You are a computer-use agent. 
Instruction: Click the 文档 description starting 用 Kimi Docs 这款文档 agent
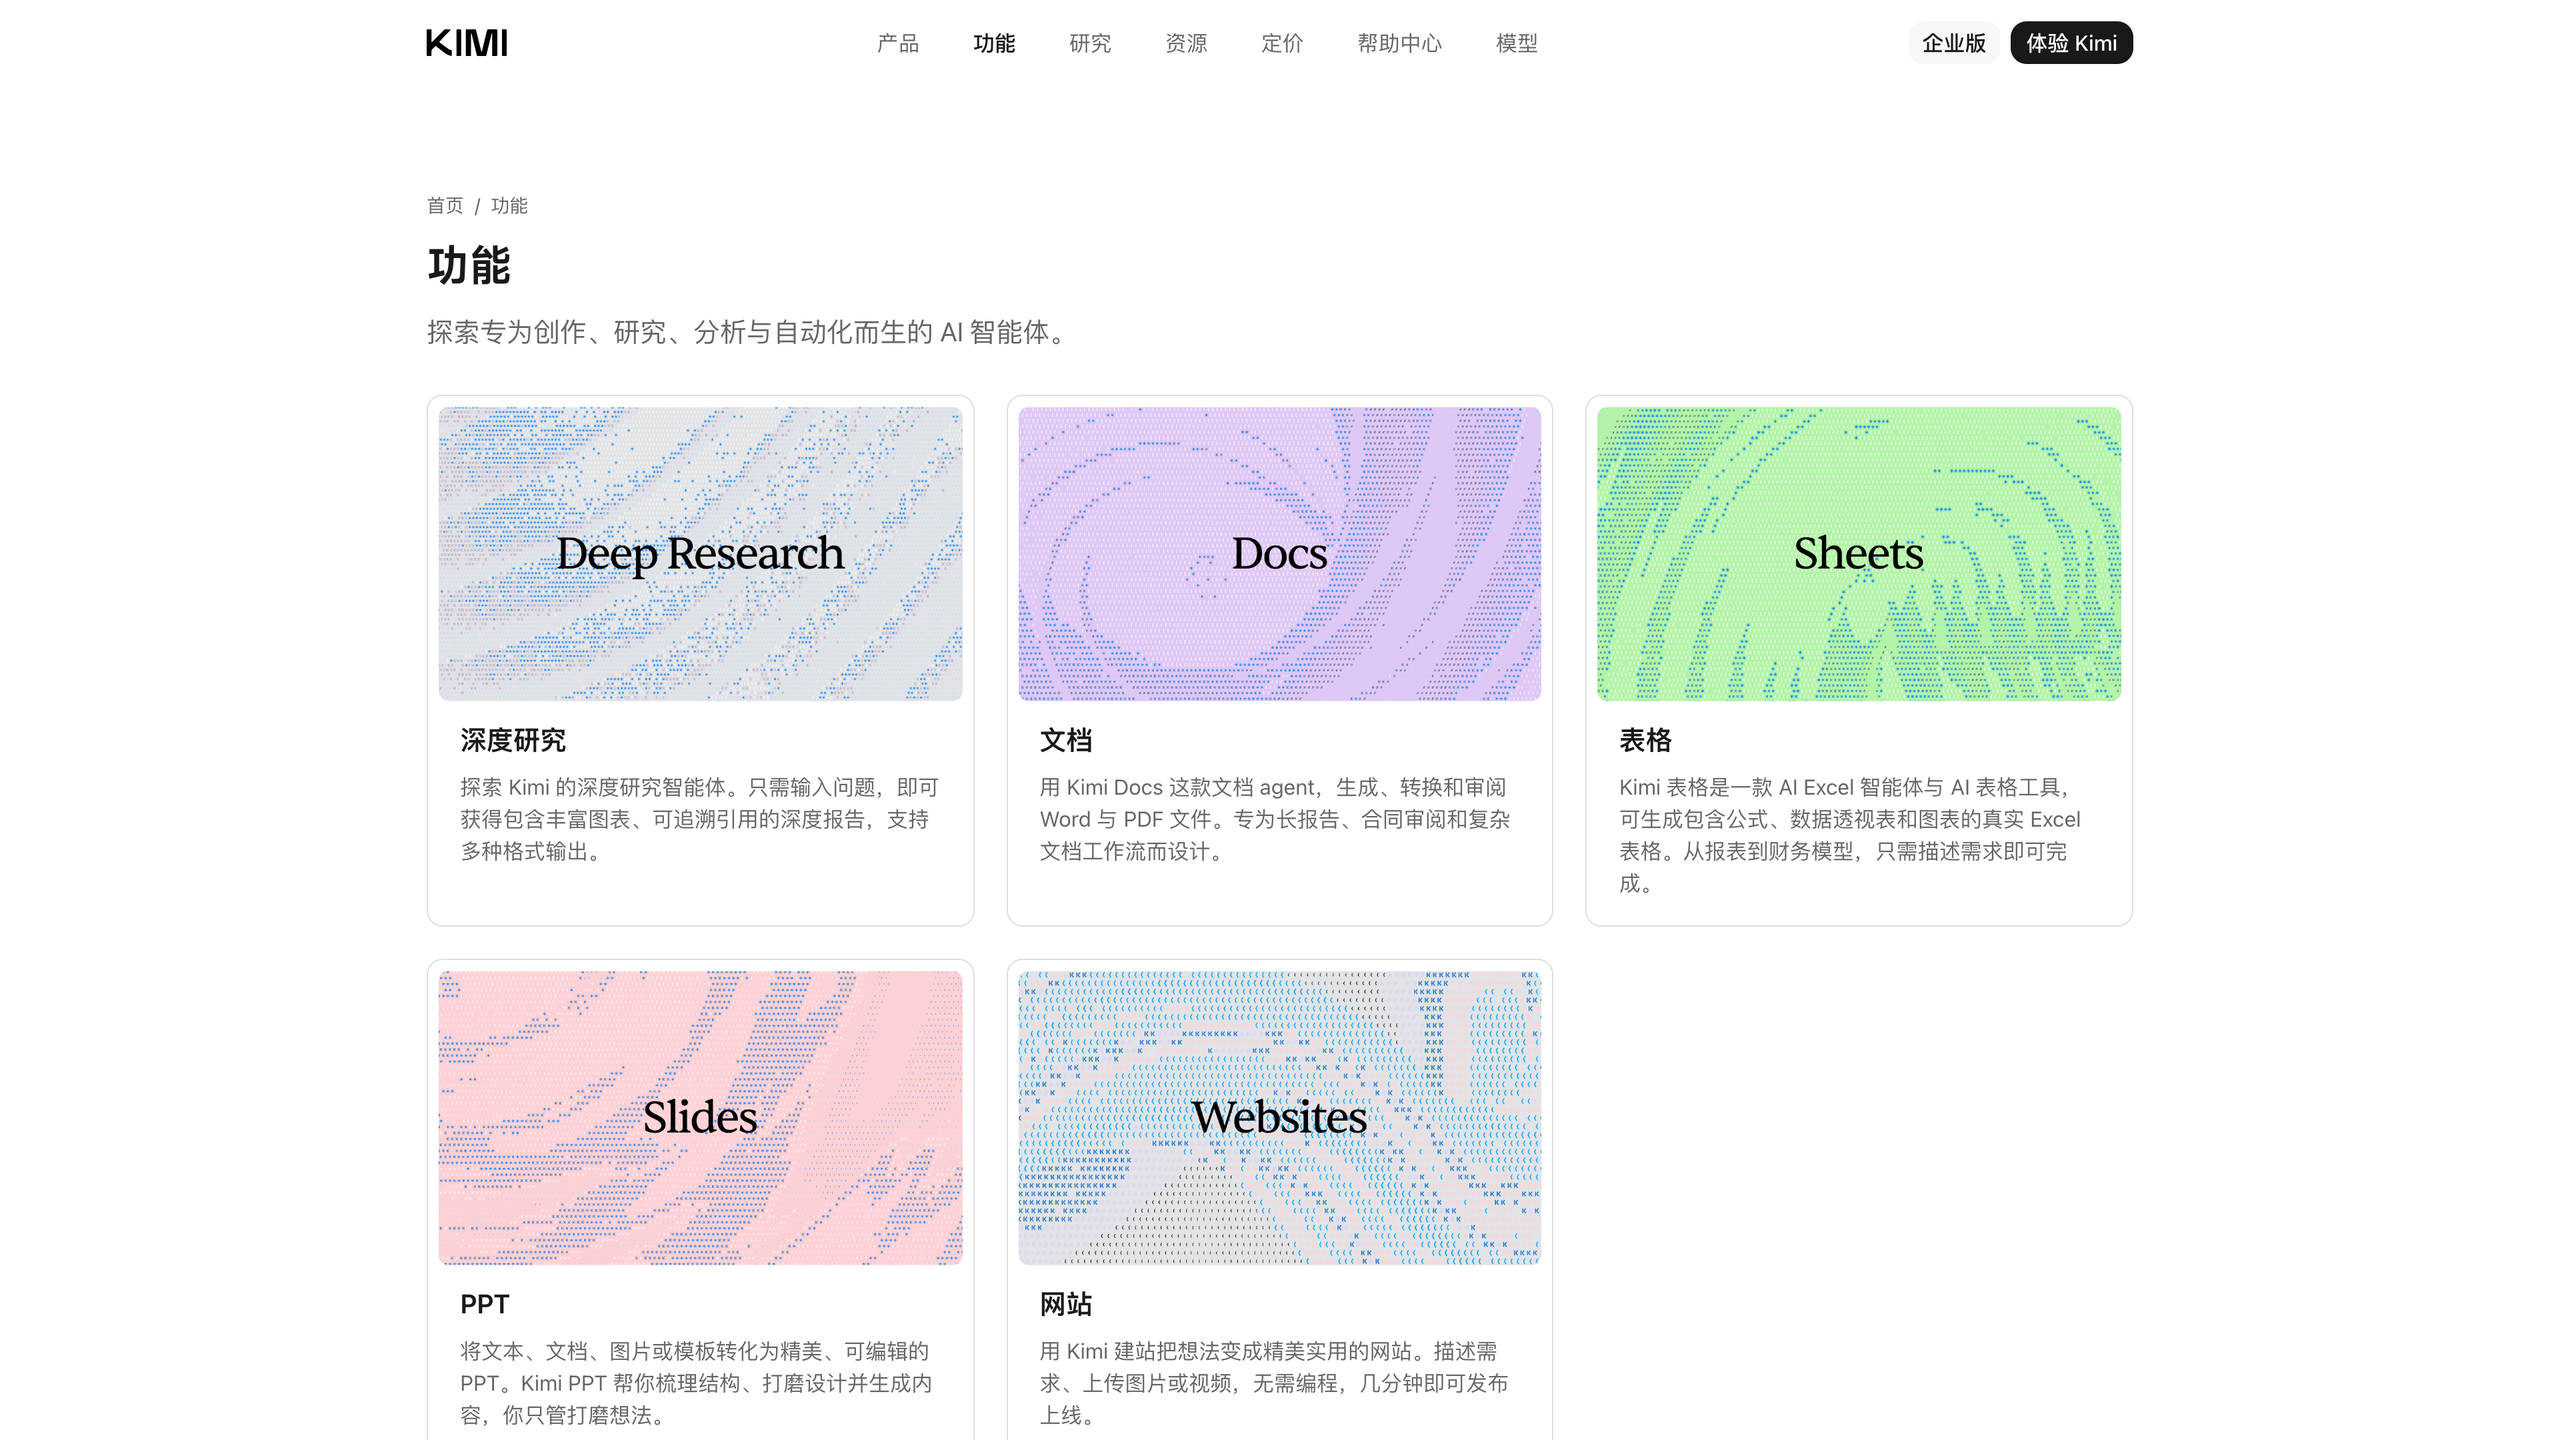coord(1275,819)
